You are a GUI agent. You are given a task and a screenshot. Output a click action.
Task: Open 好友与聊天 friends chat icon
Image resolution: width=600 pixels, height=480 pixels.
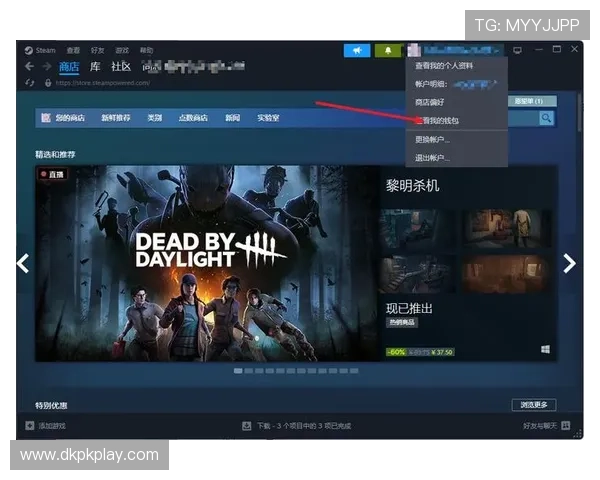tap(566, 426)
